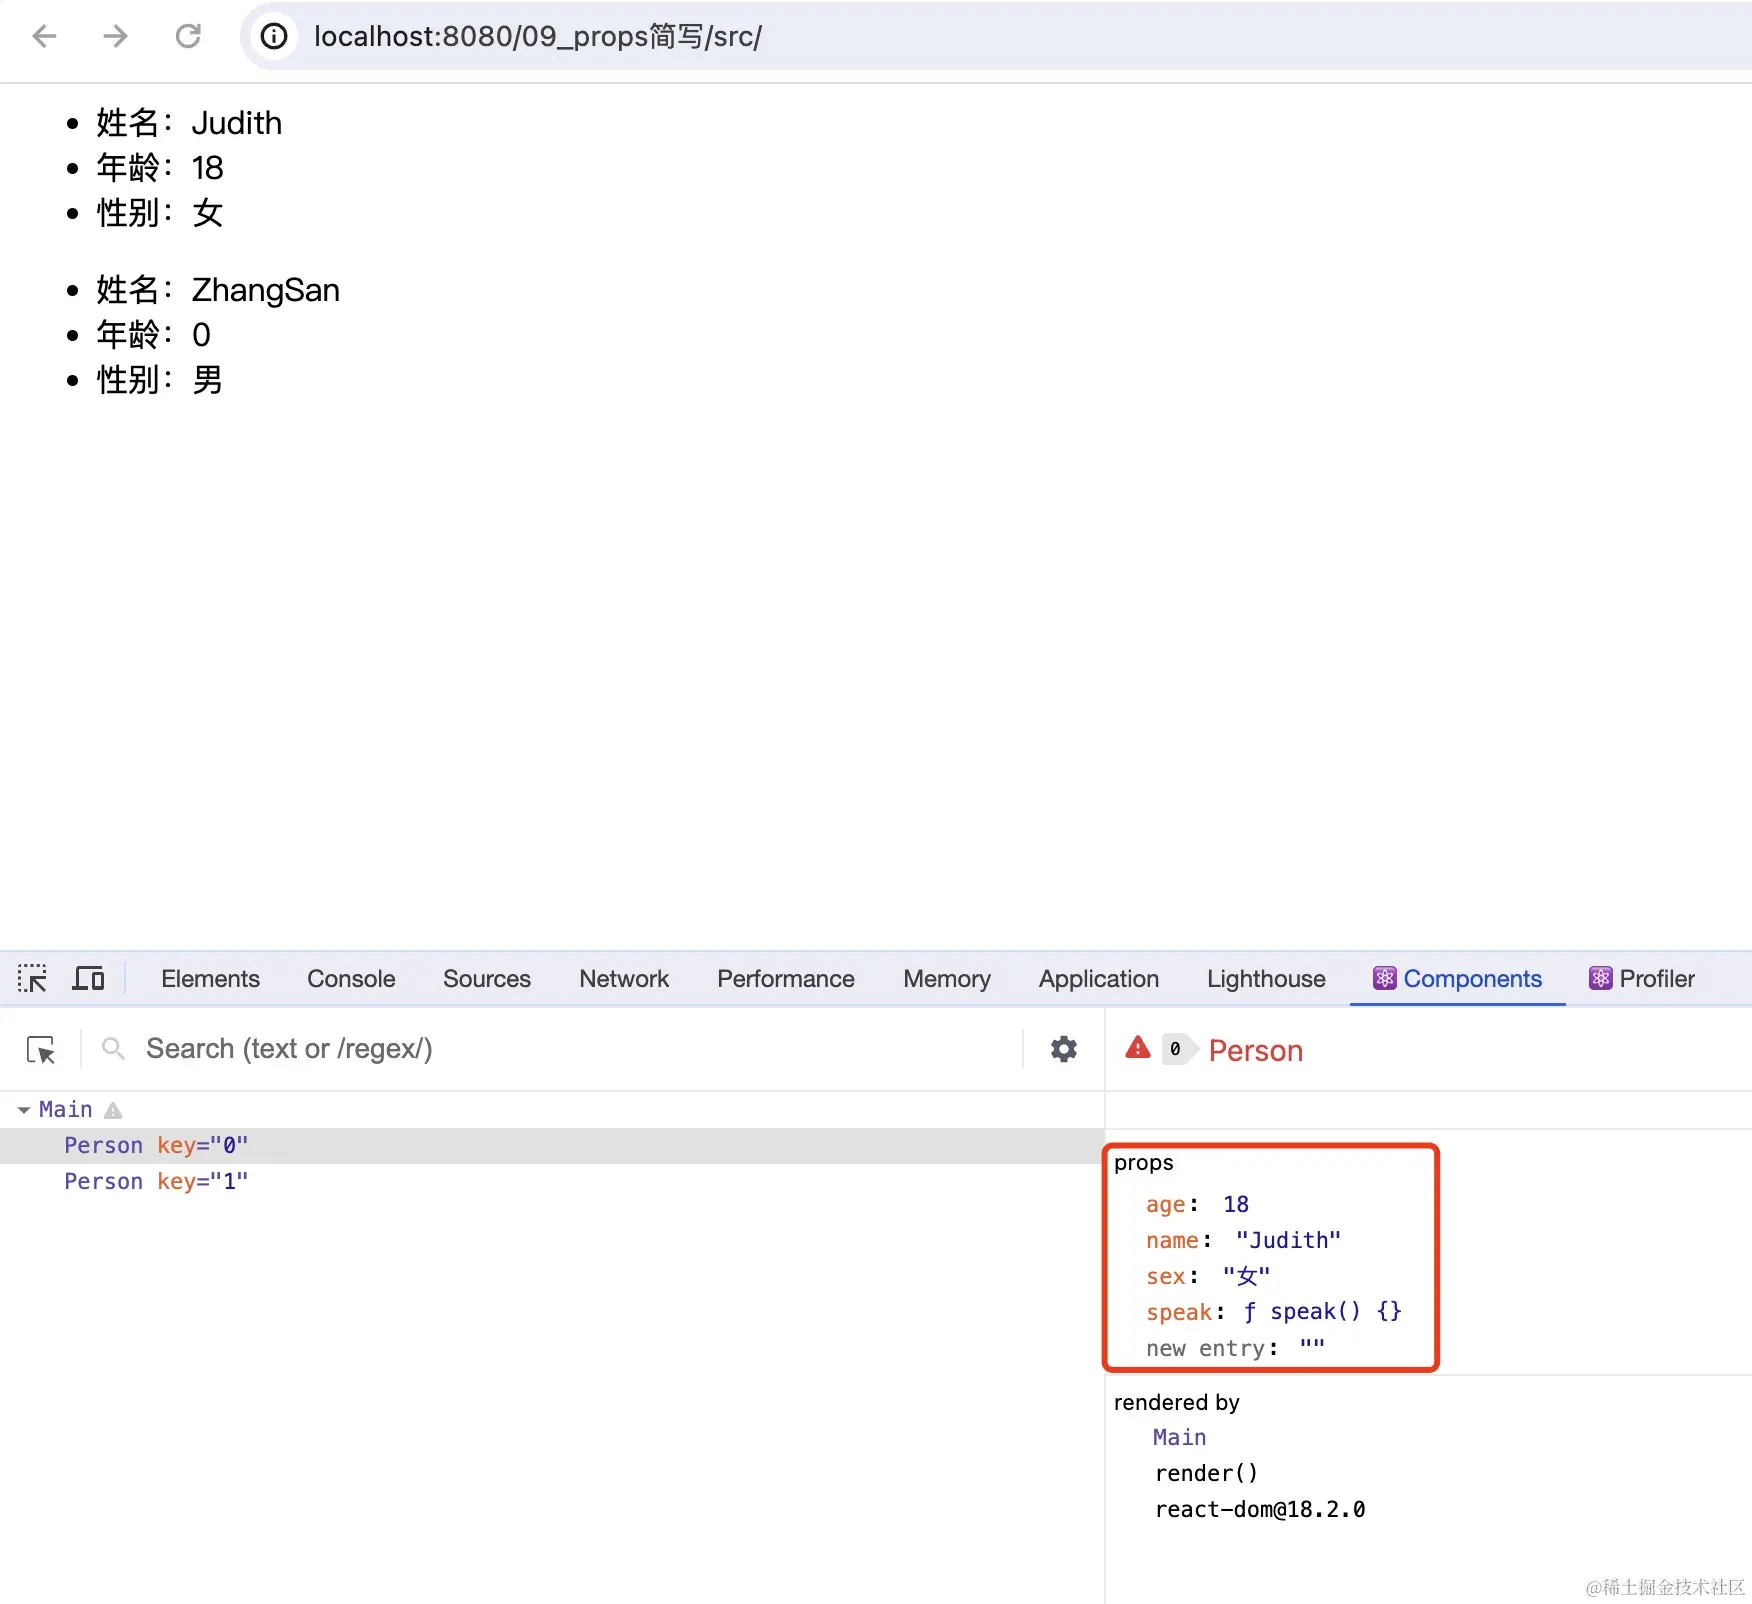Select the React Components tab

(1458, 979)
